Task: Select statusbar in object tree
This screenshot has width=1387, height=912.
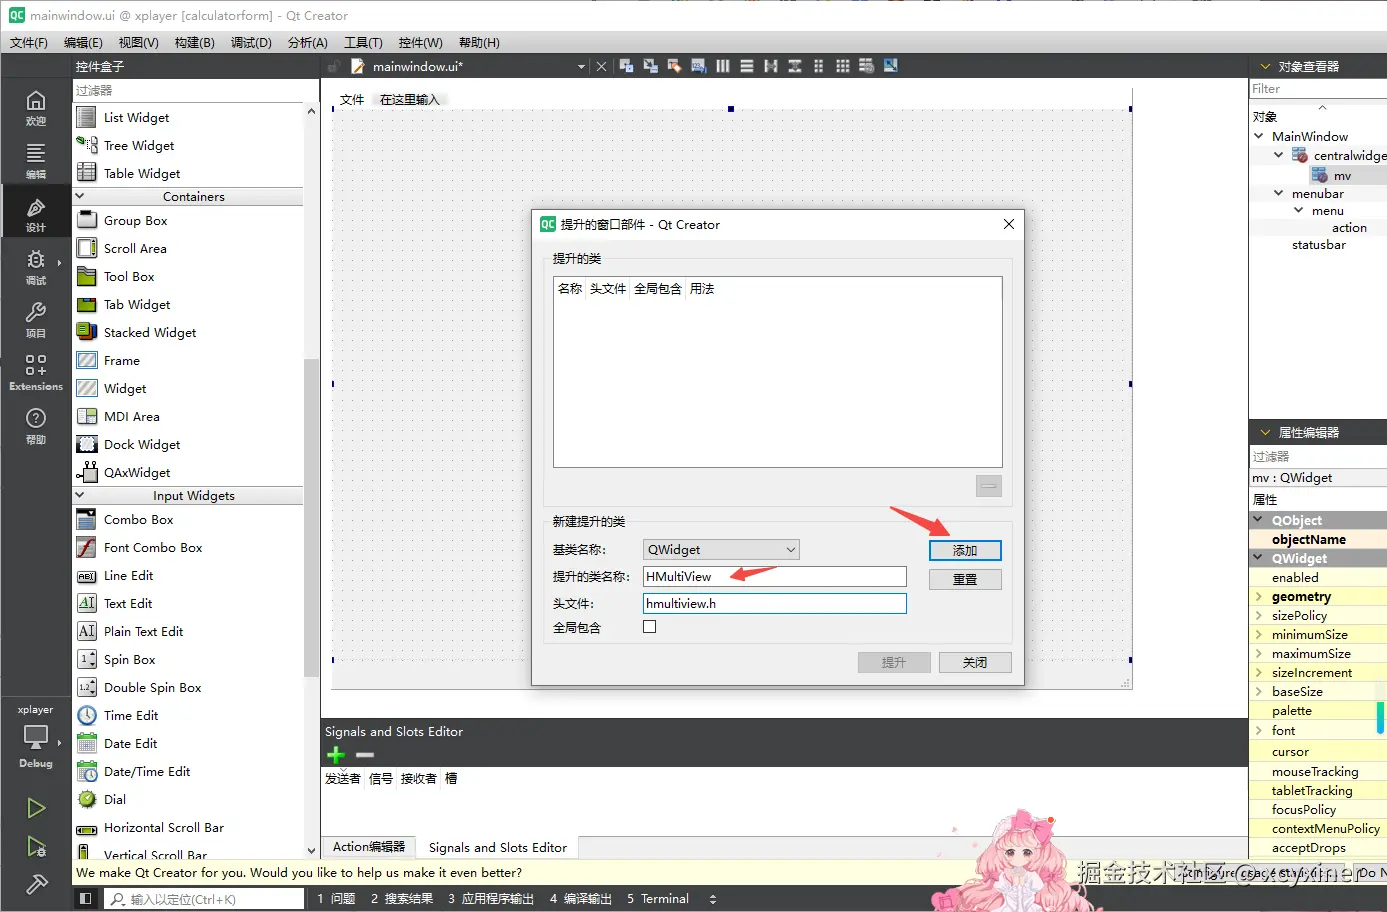Action: coord(1318,245)
